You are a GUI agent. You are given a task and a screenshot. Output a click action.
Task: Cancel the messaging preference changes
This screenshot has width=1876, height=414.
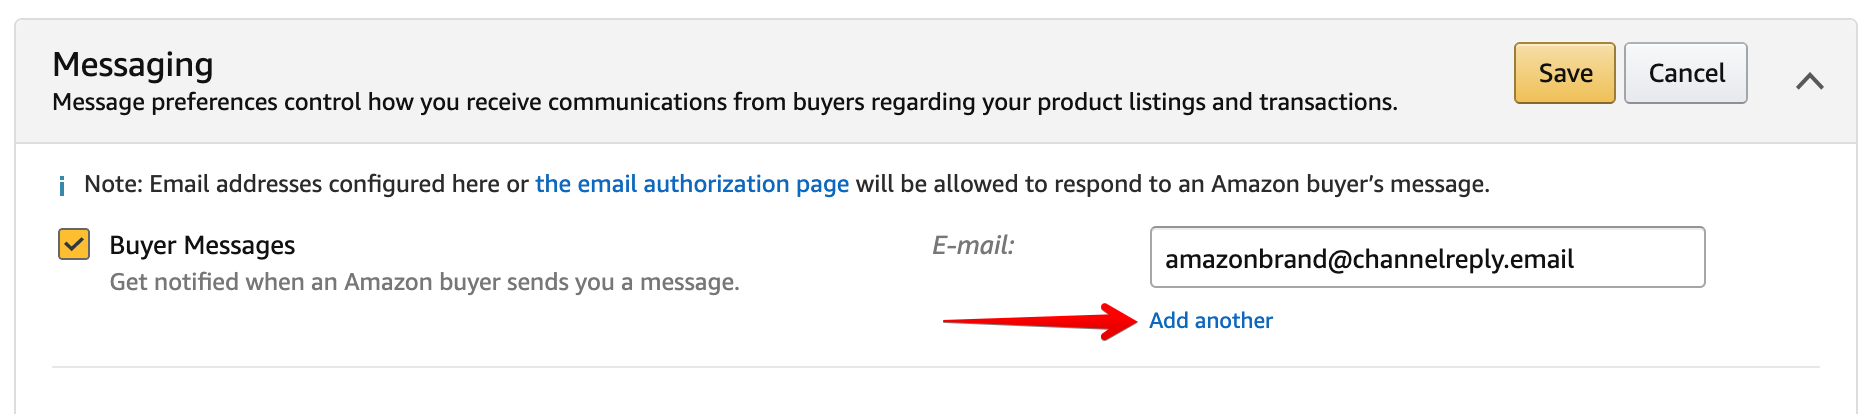coord(1685,73)
